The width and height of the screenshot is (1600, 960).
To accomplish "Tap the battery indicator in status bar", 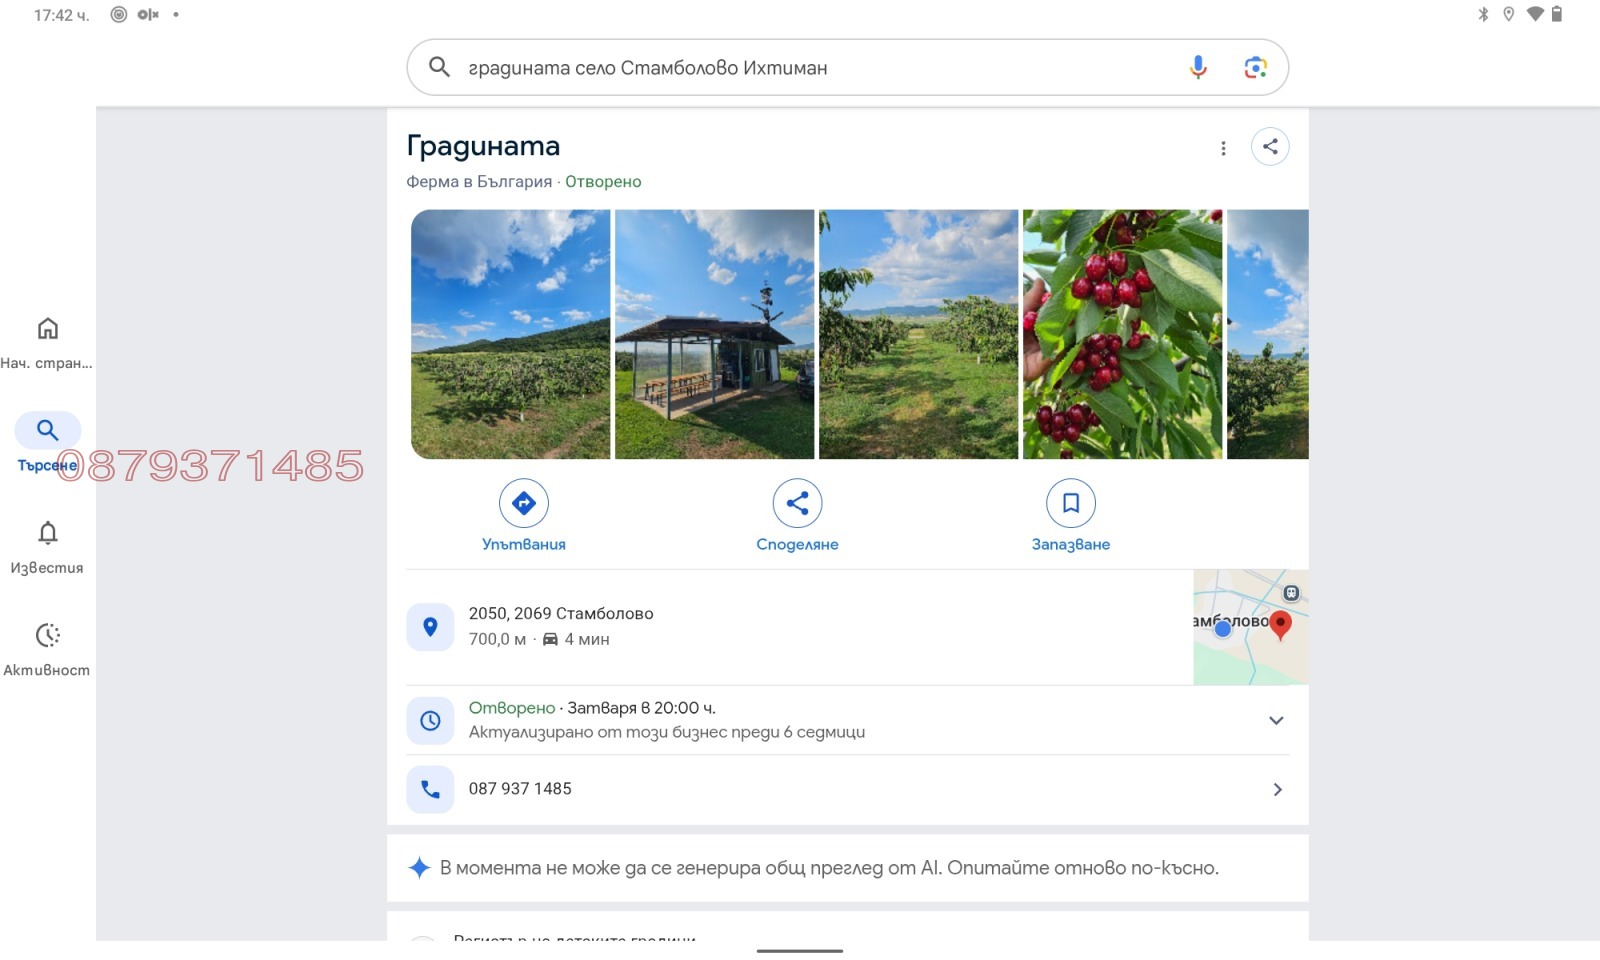I will tap(1557, 14).
